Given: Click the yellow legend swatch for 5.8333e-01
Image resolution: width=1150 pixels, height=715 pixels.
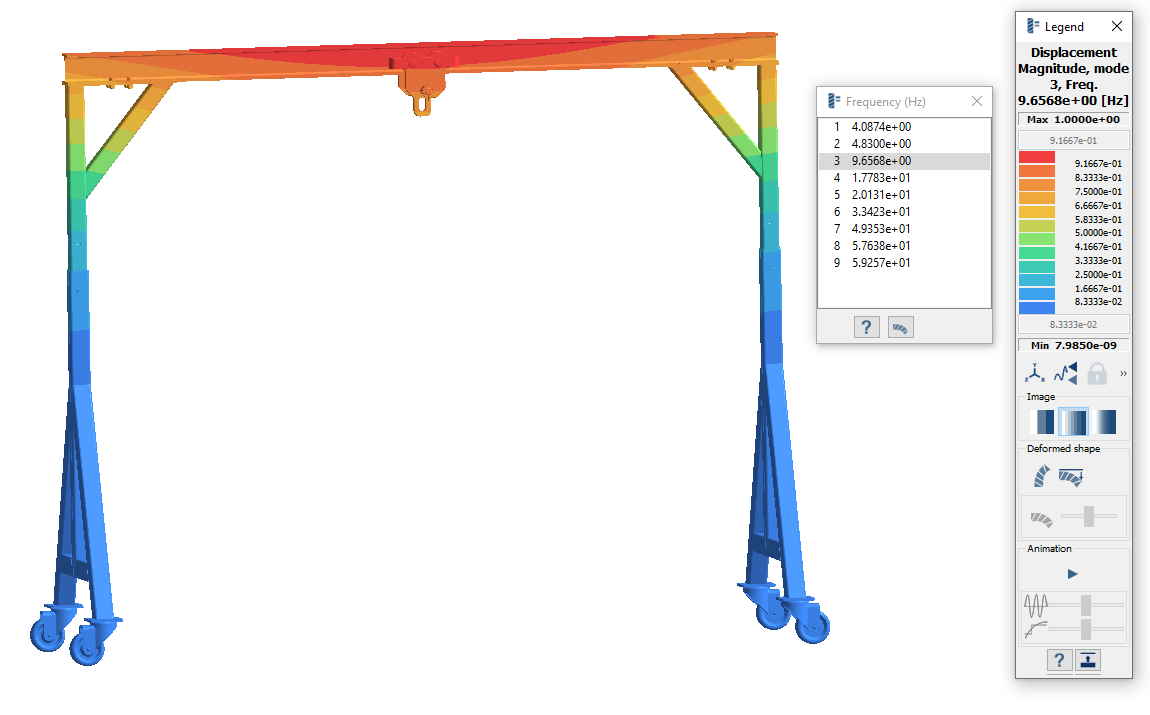Looking at the screenshot, I should 1036,212.
